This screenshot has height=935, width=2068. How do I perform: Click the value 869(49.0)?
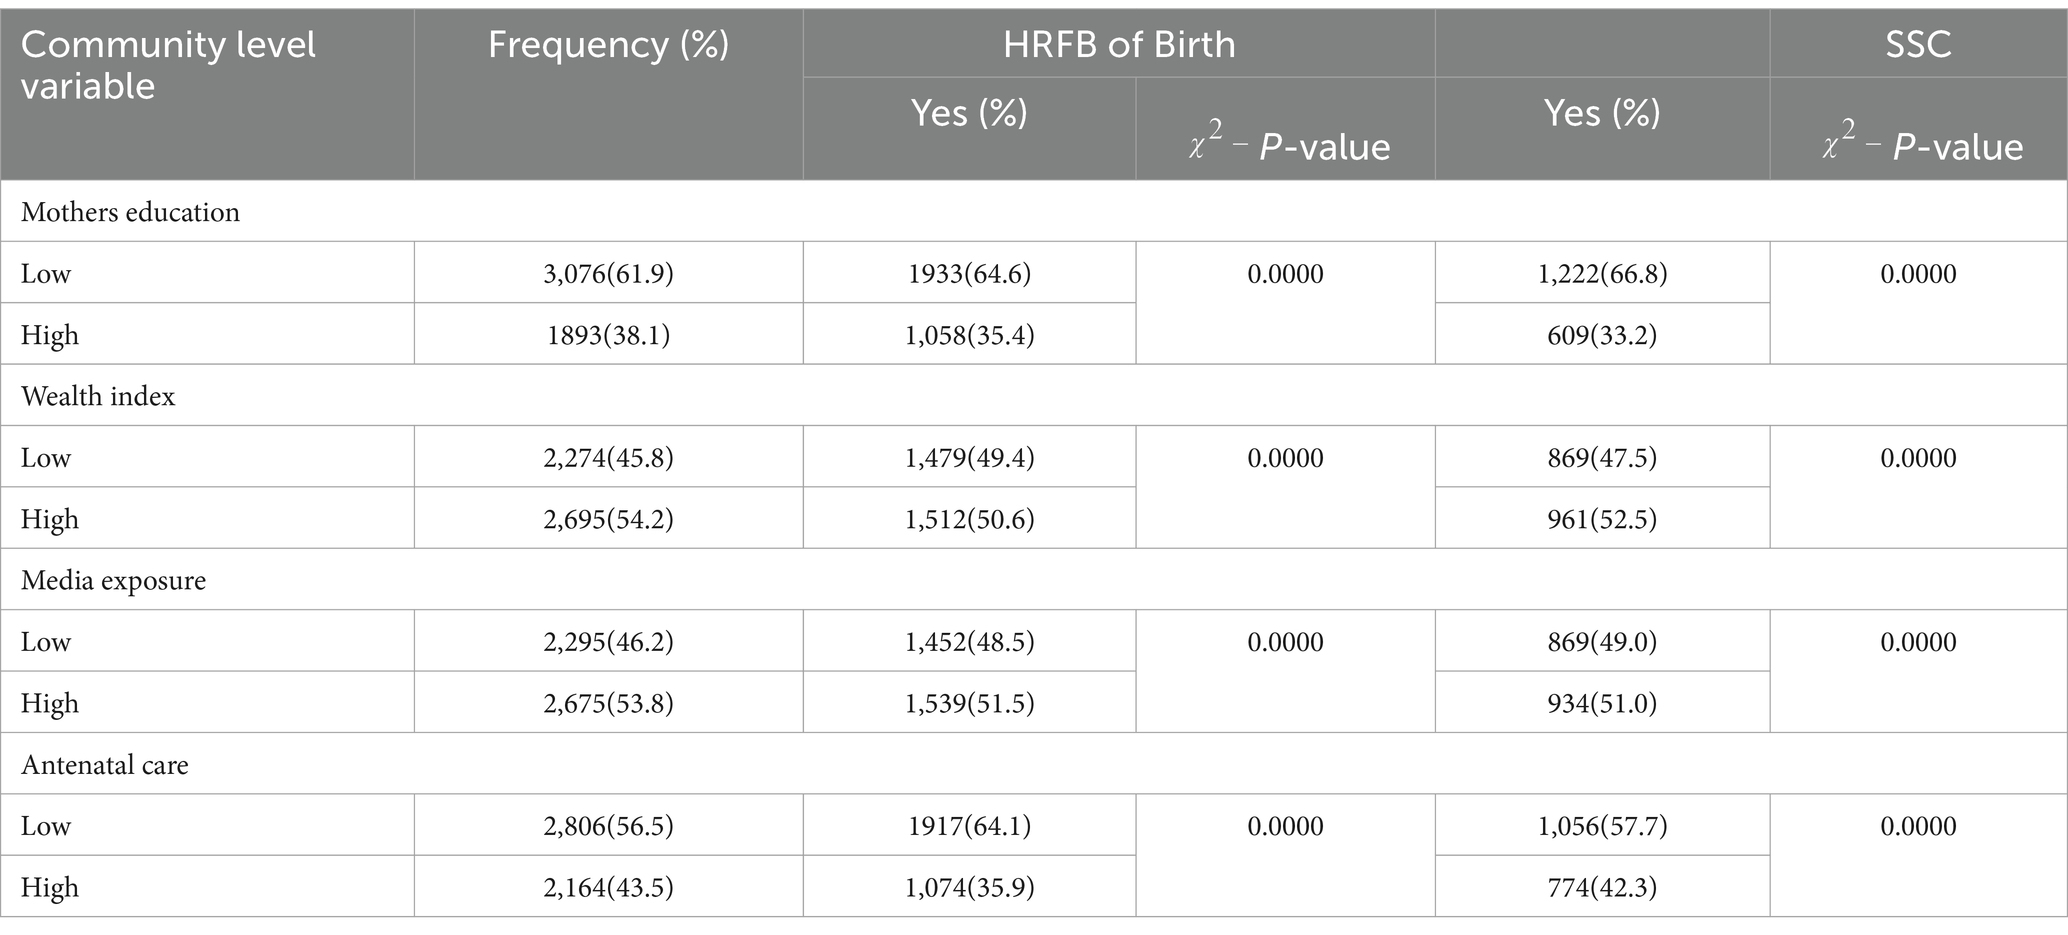click(x=1602, y=641)
